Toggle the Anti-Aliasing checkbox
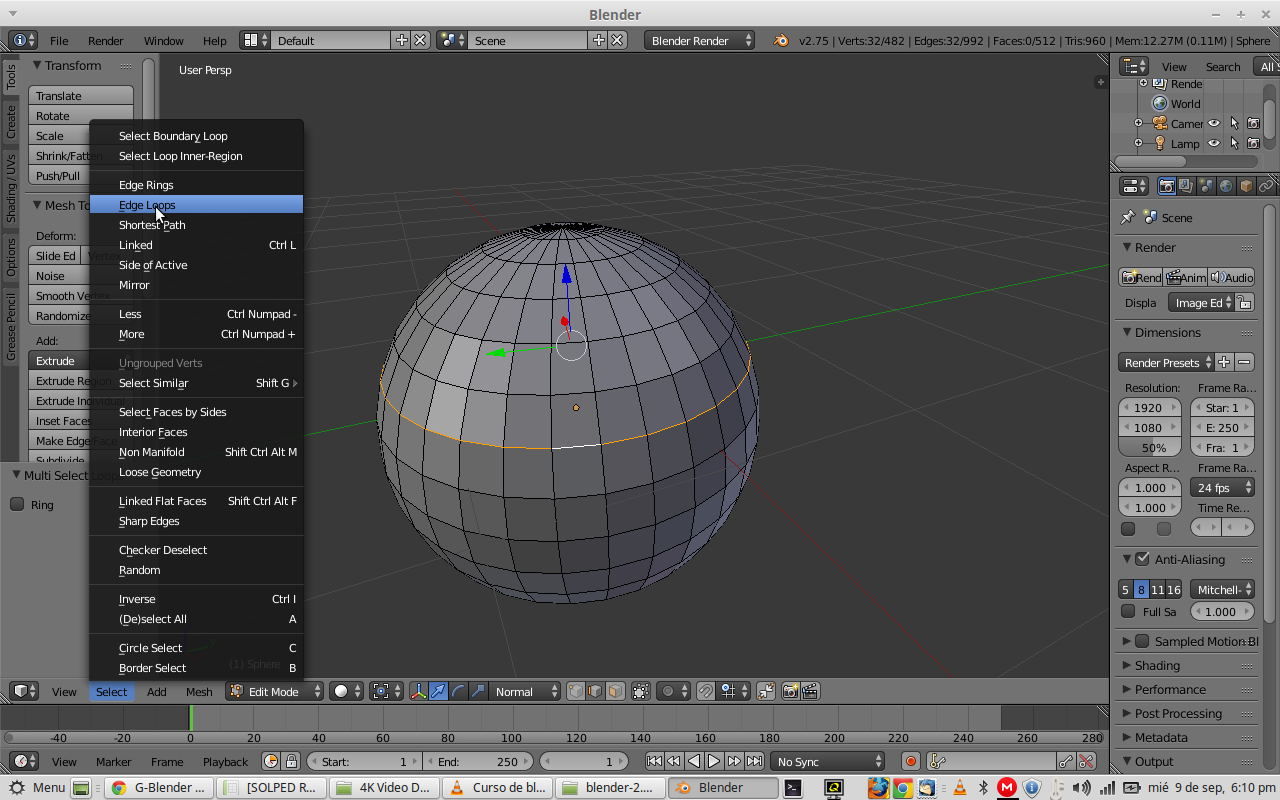1280x800 pixels. [1142, 559]
